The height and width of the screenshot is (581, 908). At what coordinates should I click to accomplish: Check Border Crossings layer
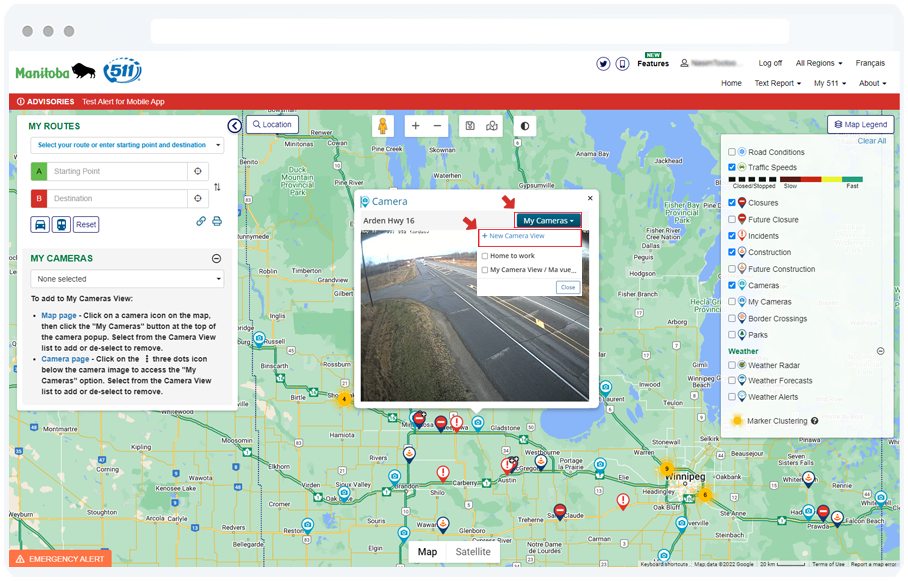(732, 319)
